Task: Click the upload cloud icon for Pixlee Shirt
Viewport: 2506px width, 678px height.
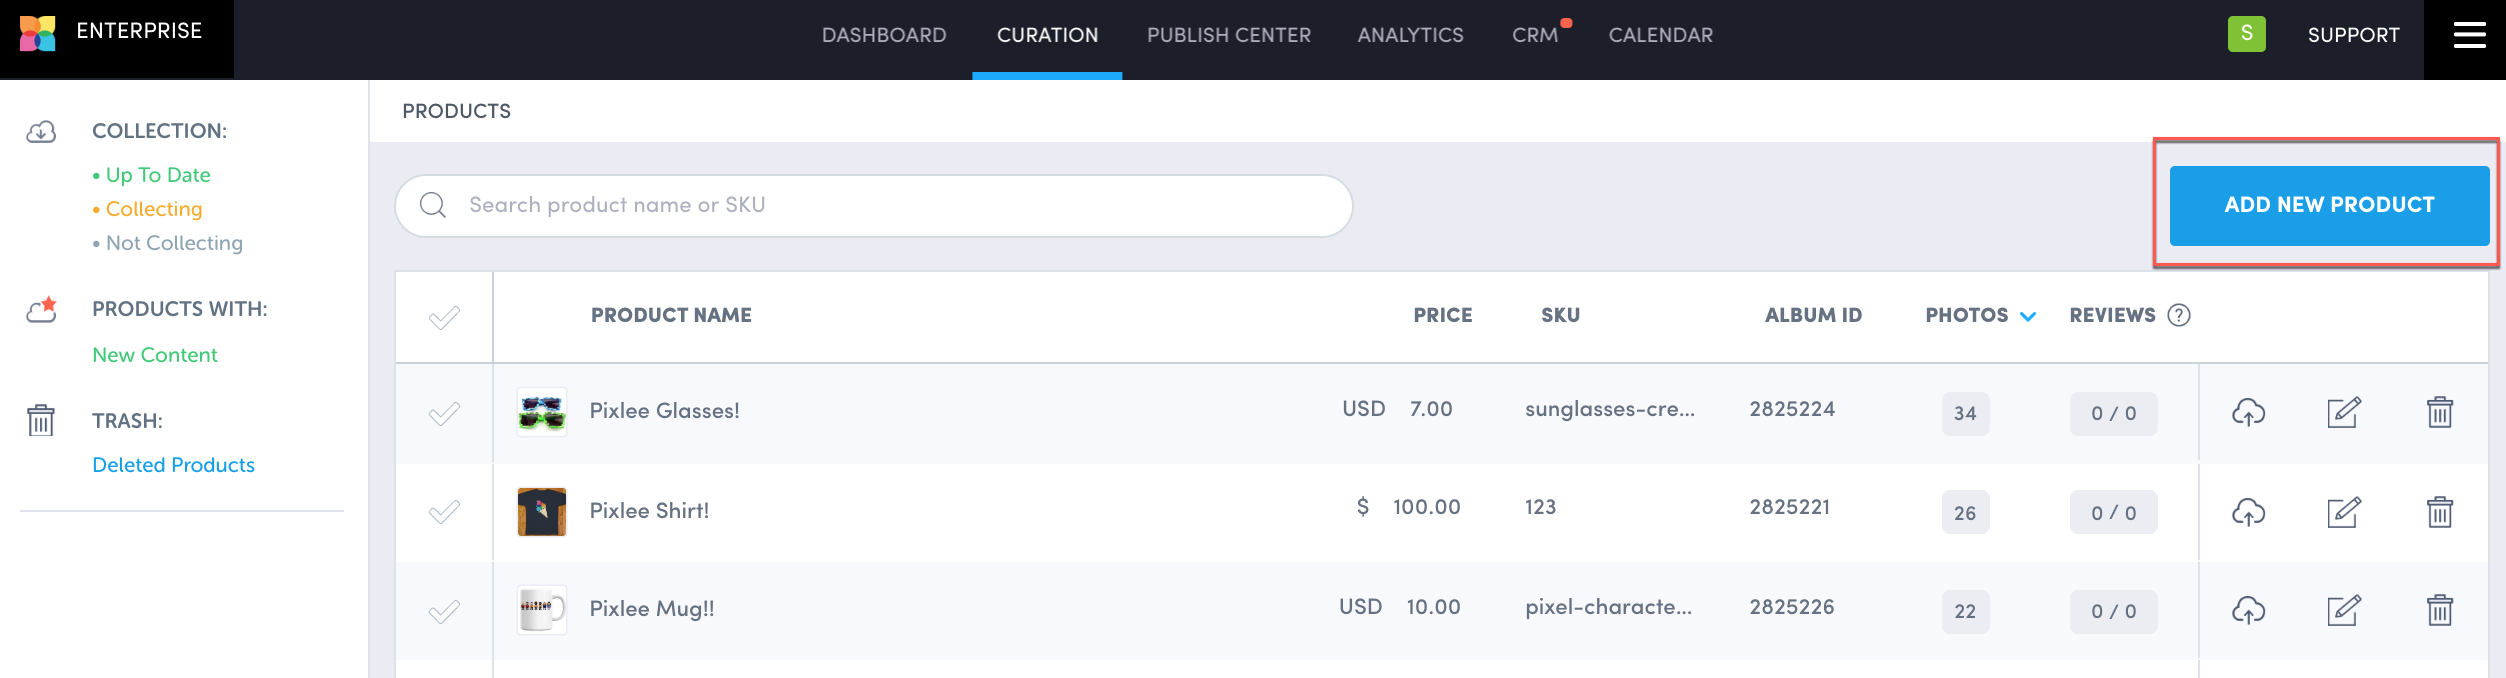Action: coord(2248,512)
